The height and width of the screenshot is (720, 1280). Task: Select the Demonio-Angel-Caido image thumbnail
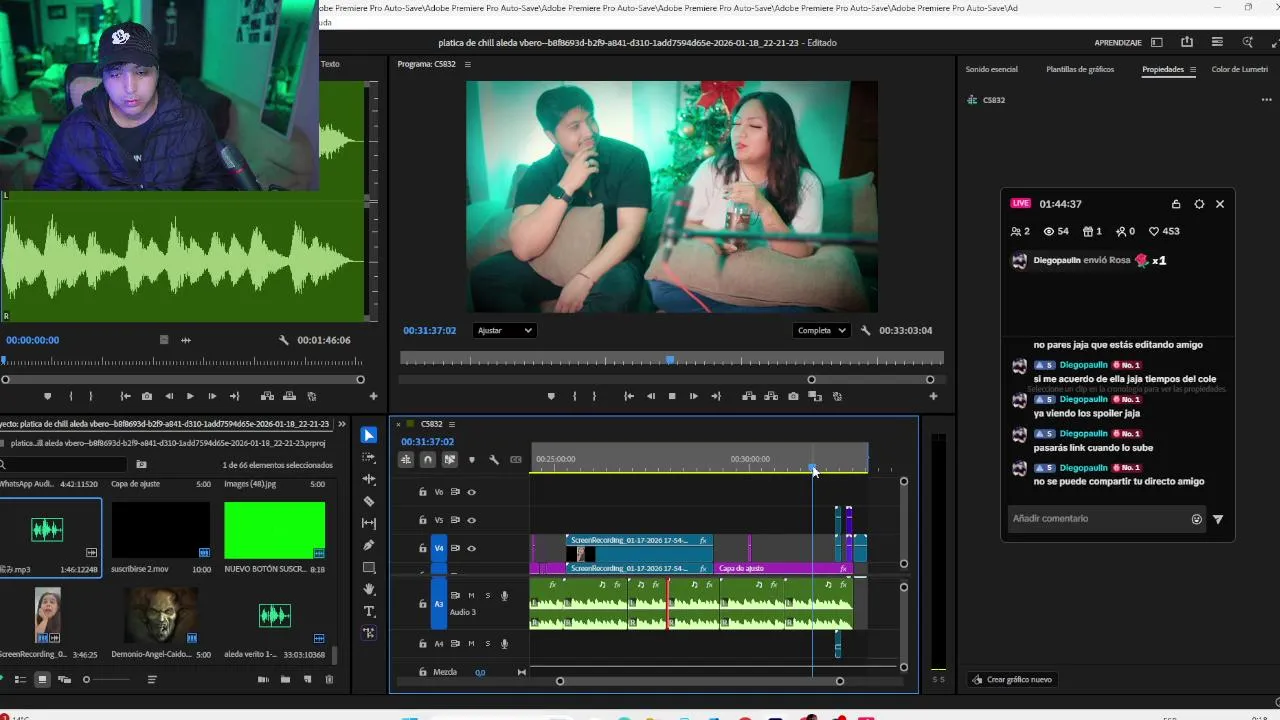click(161, 615)
